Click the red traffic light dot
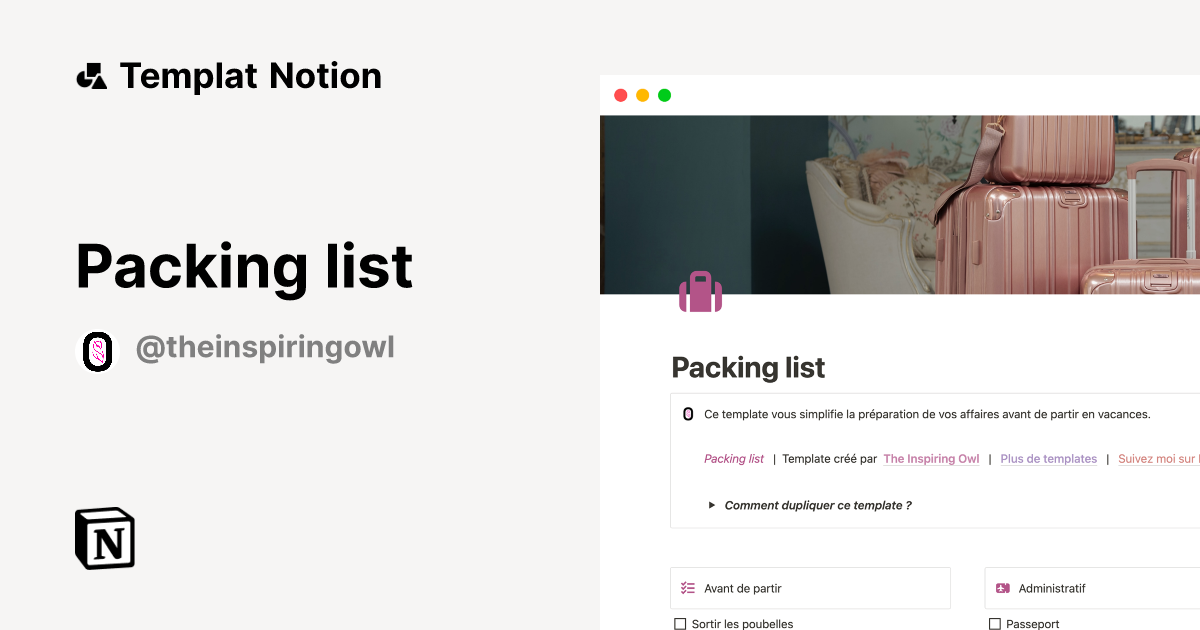 click(620, 94)
